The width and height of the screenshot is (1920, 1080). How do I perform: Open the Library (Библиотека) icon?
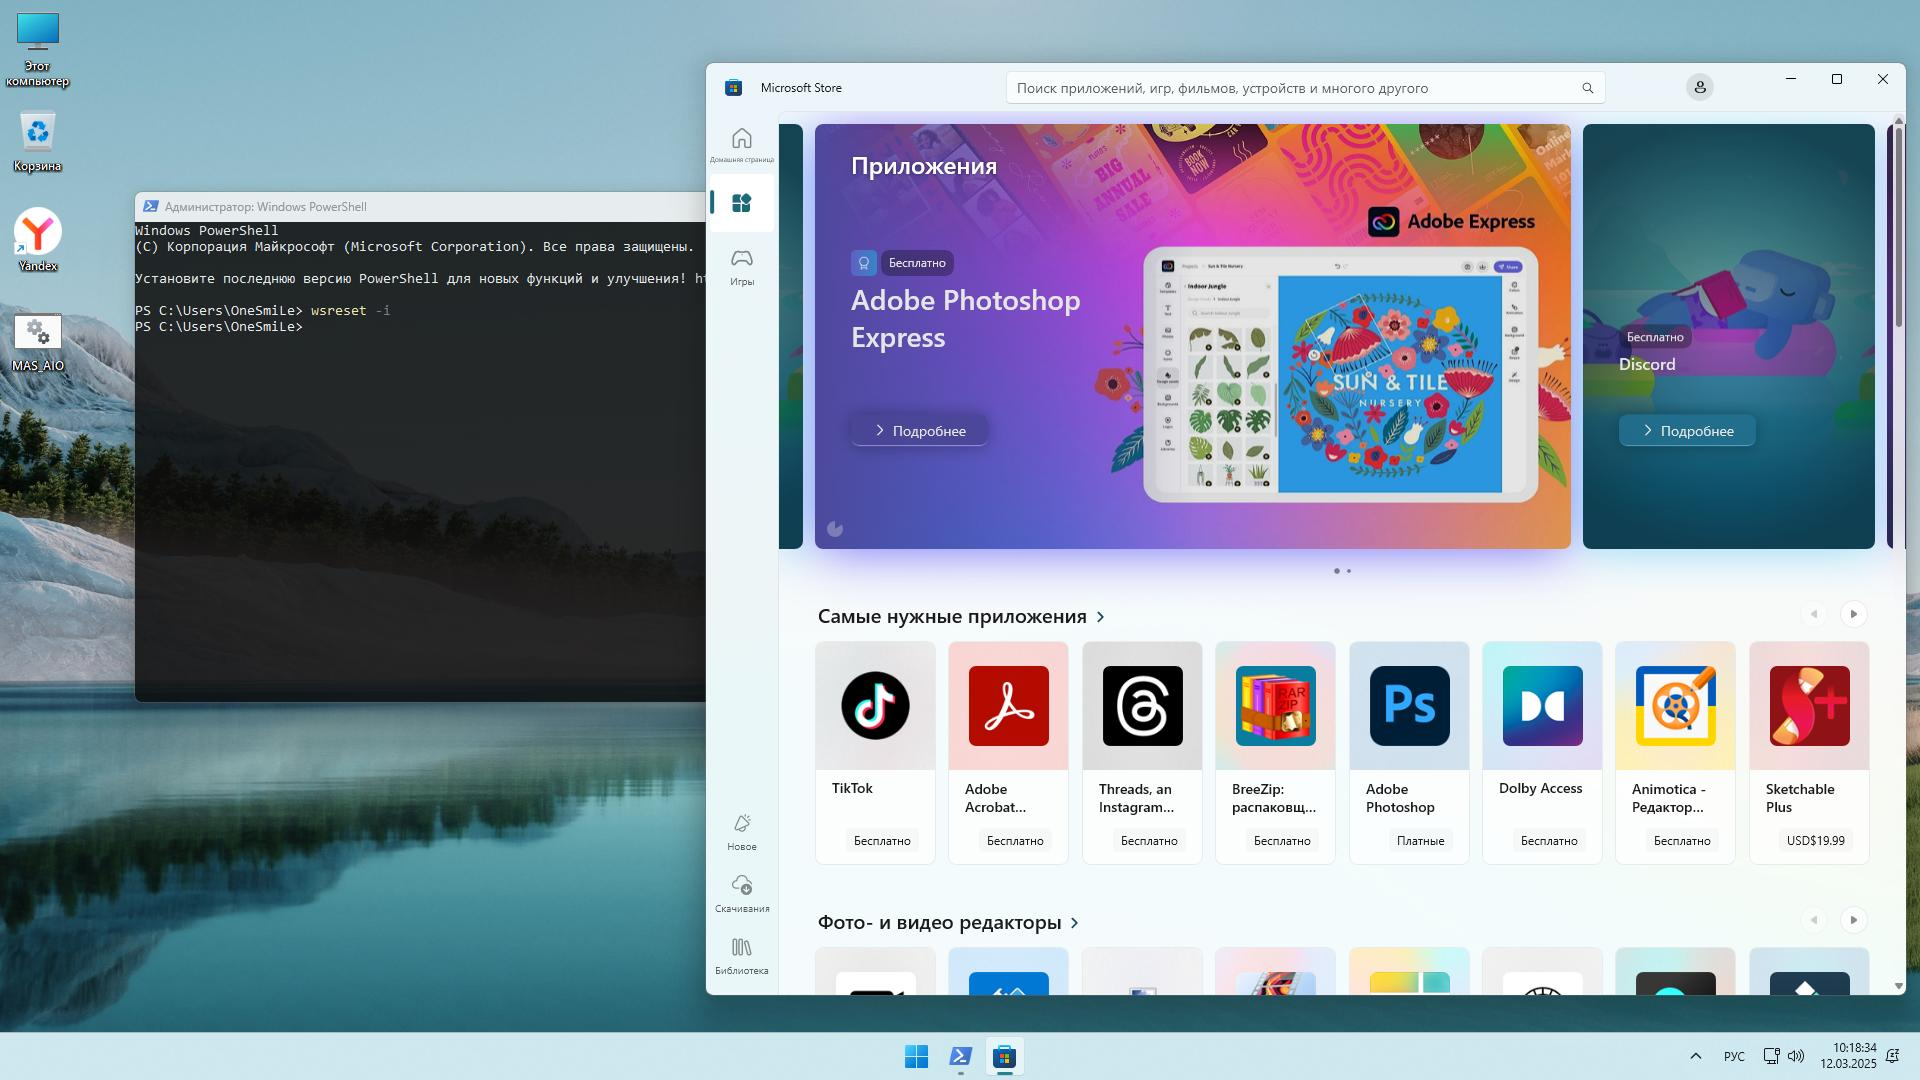(741, 955)
